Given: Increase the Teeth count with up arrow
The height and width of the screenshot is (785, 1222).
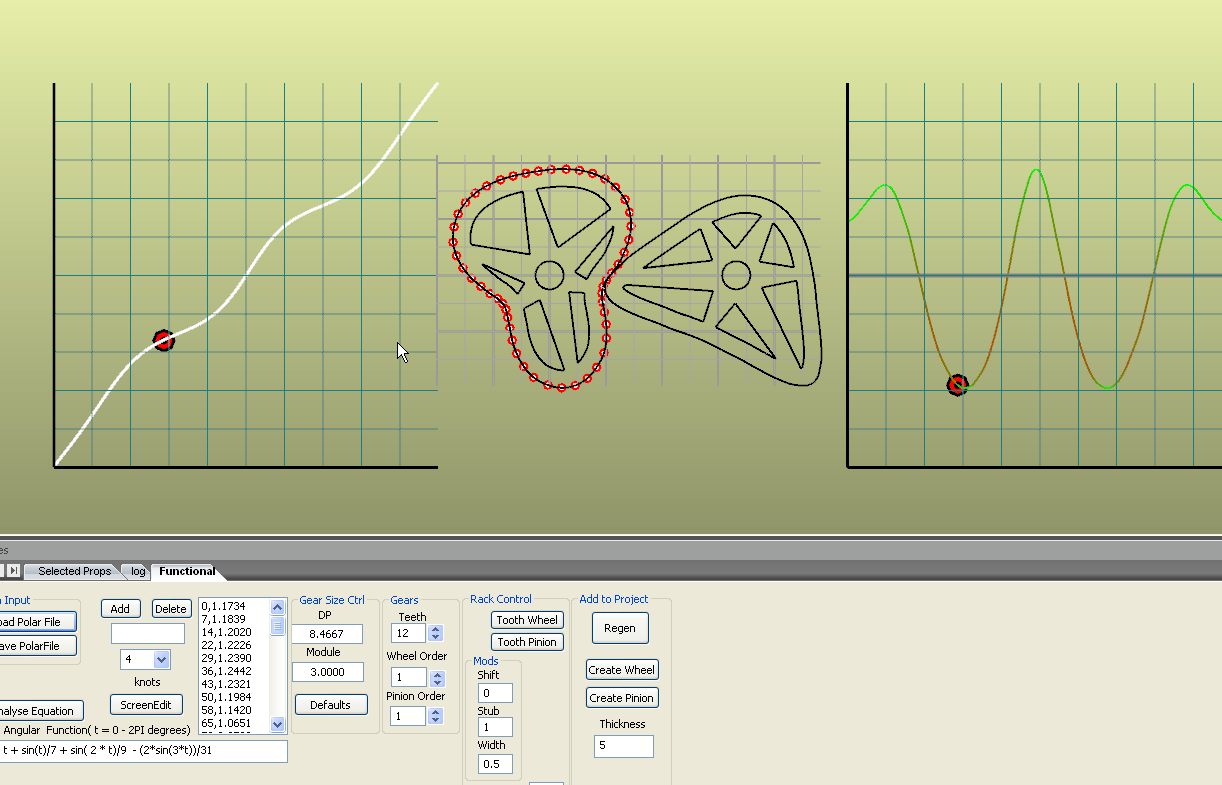Looking at the screenshot, I should point(435,629).
